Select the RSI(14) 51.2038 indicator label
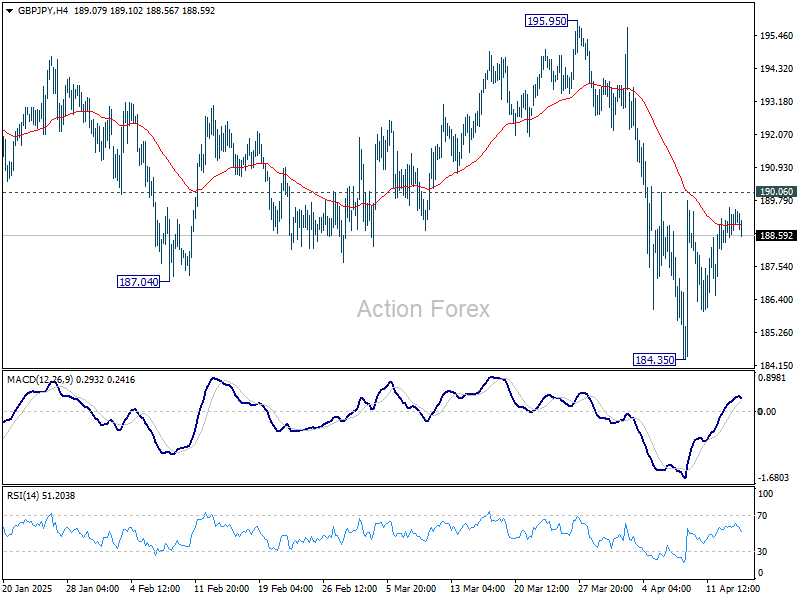The height and width of the screenshot is (600, 800). 41,495
